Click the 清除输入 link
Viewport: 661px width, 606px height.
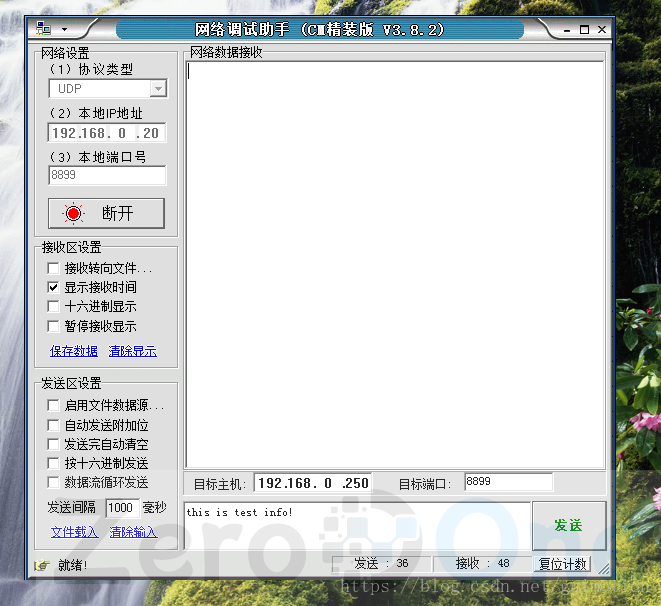point(134,532)
